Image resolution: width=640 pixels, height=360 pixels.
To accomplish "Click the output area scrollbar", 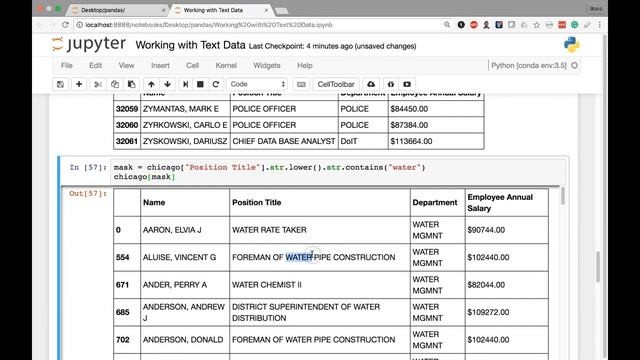I will (563, 197).
